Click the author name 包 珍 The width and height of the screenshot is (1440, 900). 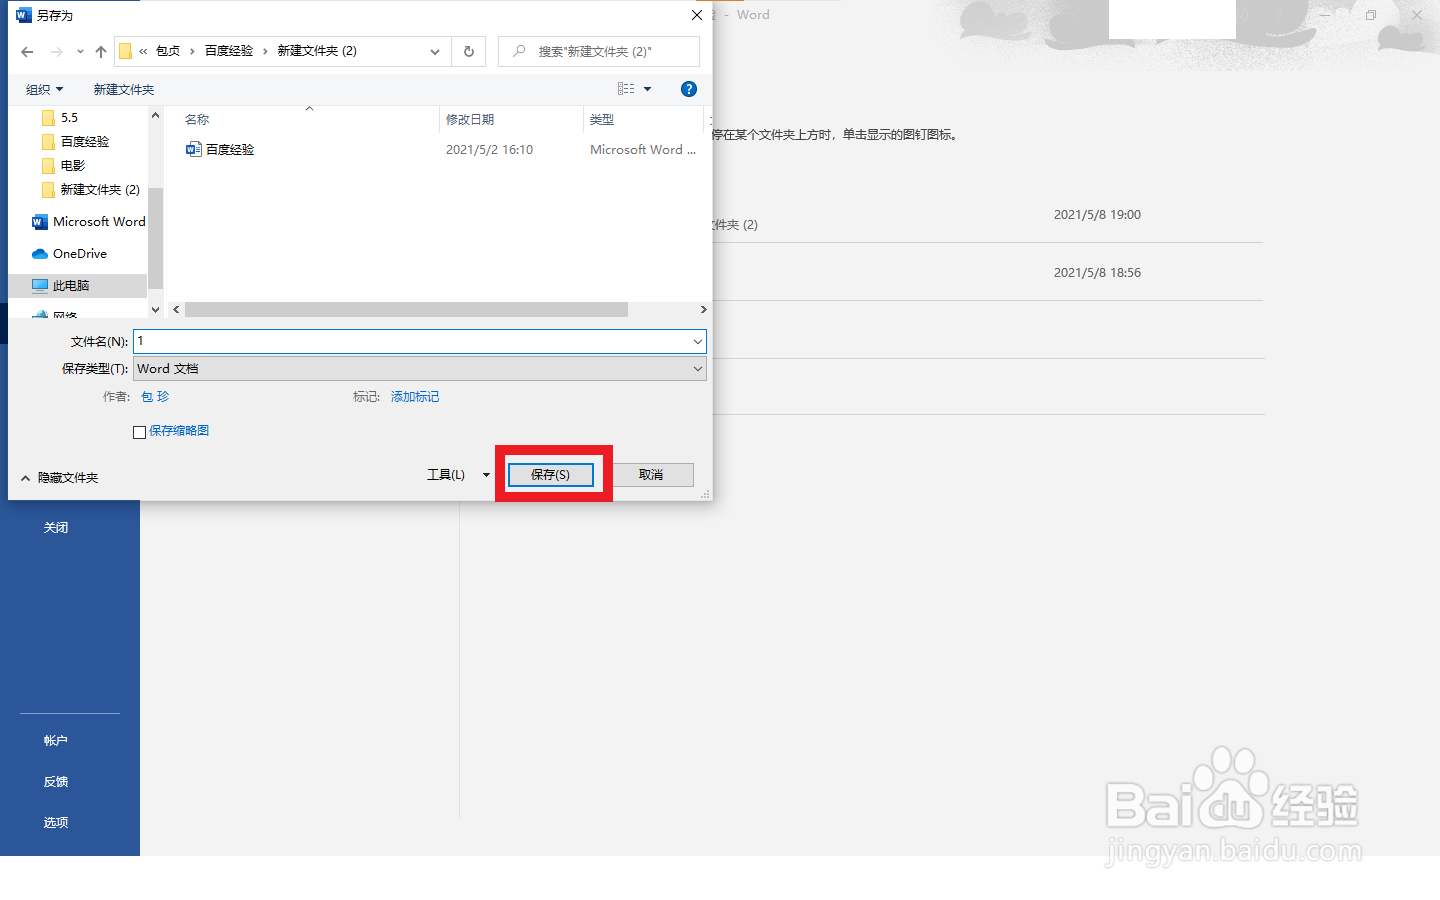click(x=155, y=397)
